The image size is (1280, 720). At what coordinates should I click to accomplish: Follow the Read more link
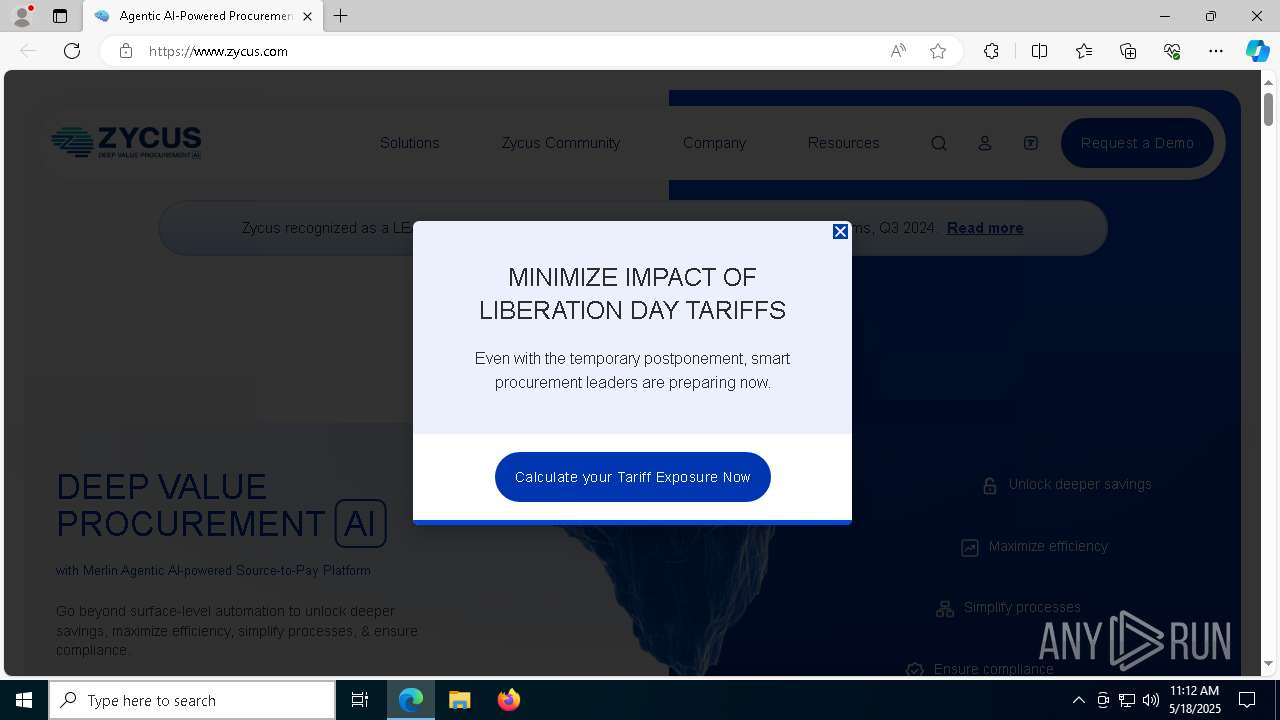point(985,228)
